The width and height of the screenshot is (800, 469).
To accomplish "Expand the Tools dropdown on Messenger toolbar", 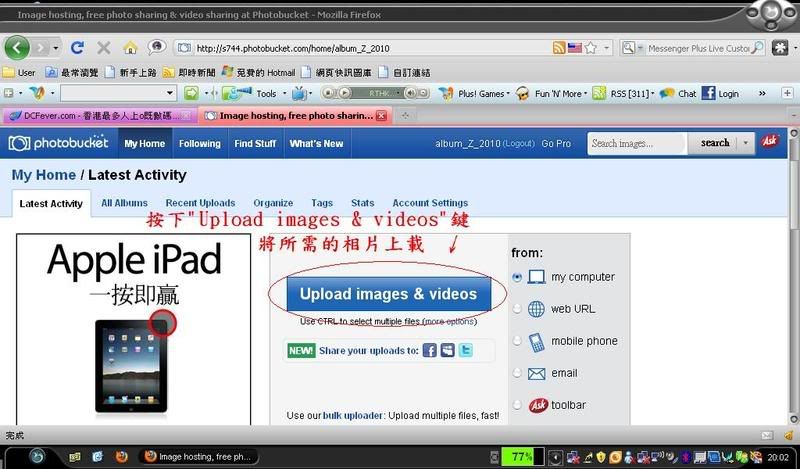I will coord(285,93).
